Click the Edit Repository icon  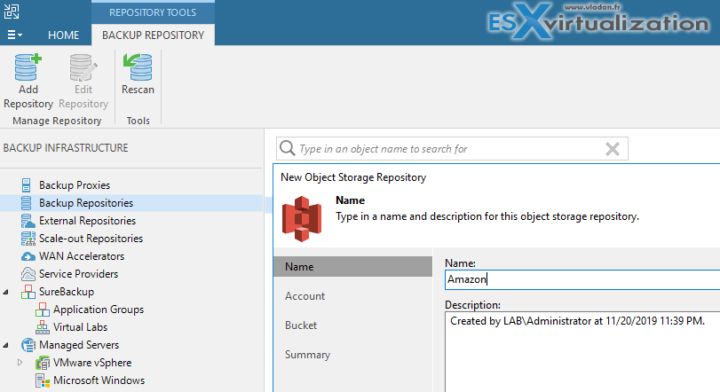pos(83,67)
